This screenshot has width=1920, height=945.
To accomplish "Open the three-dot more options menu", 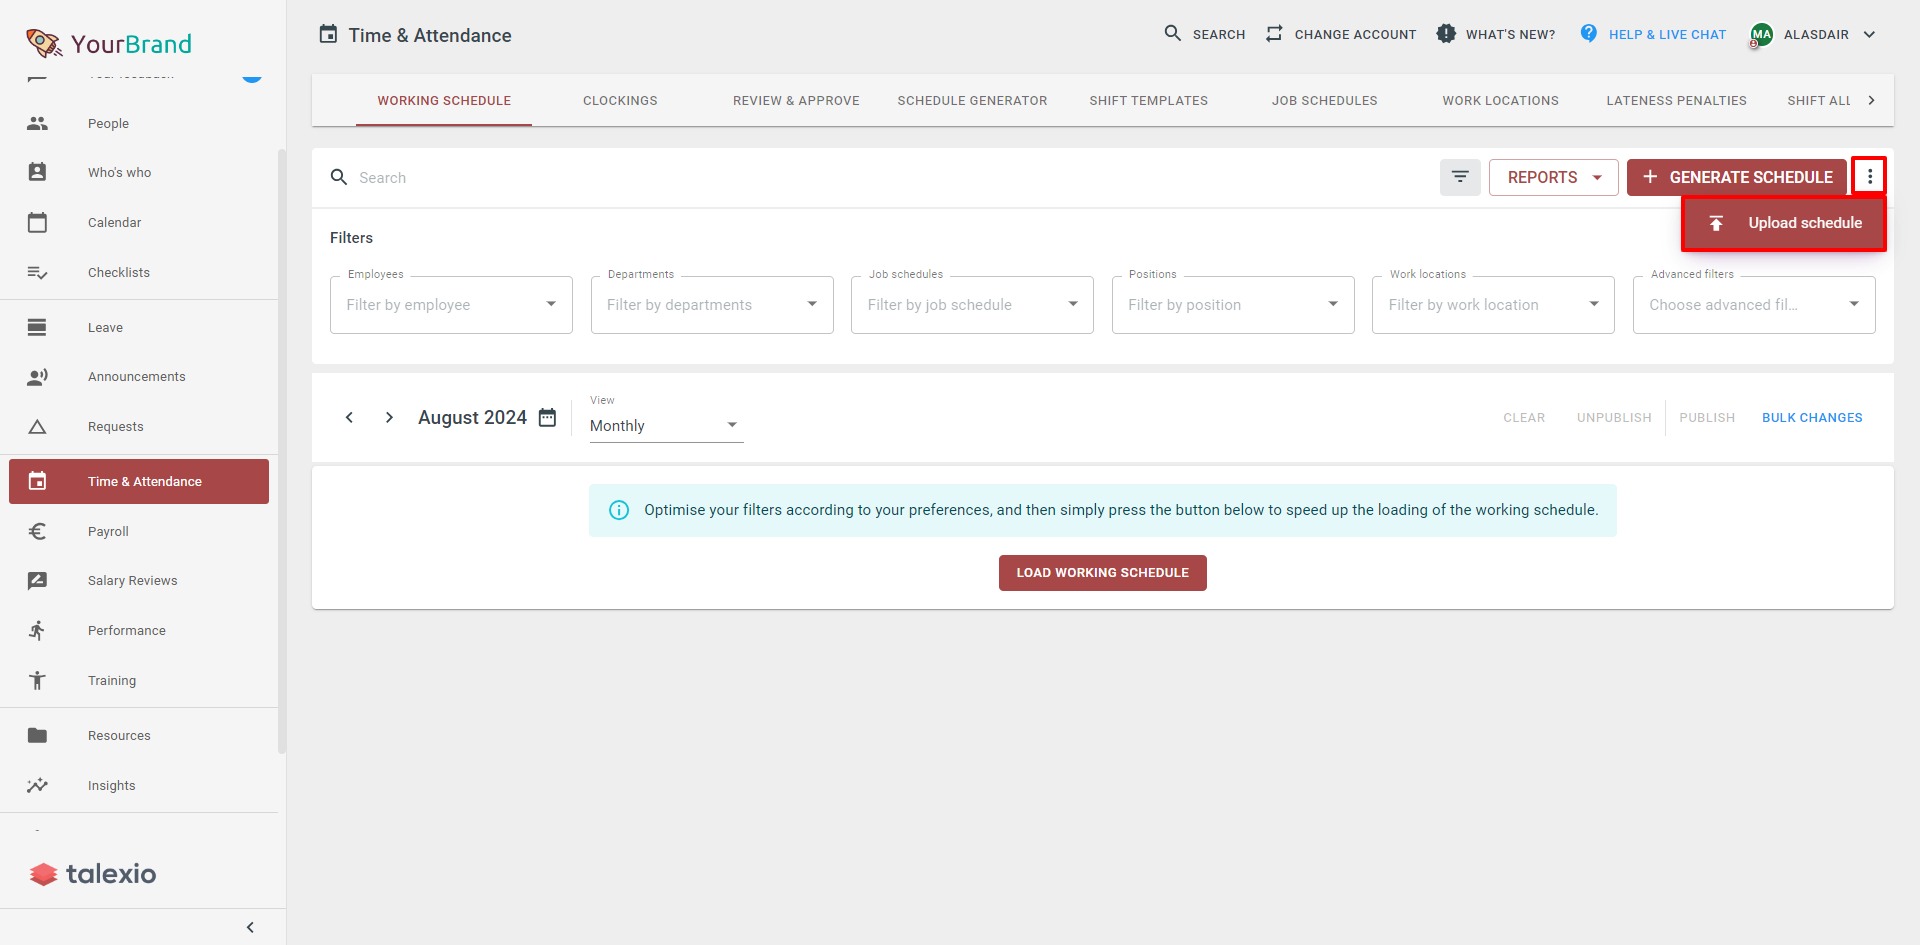I will [1869, 177].
